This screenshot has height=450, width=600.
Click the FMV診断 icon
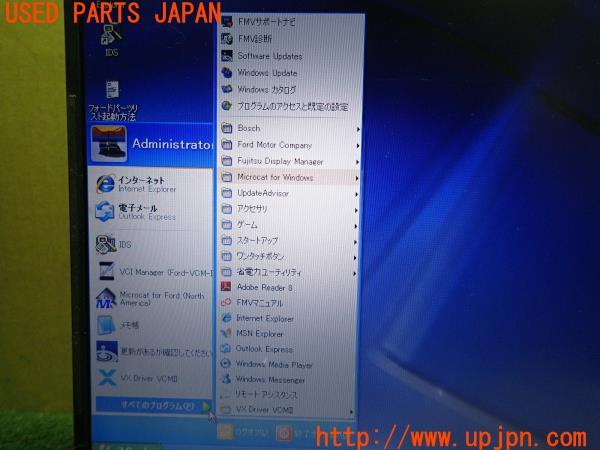tap(227, 39)
